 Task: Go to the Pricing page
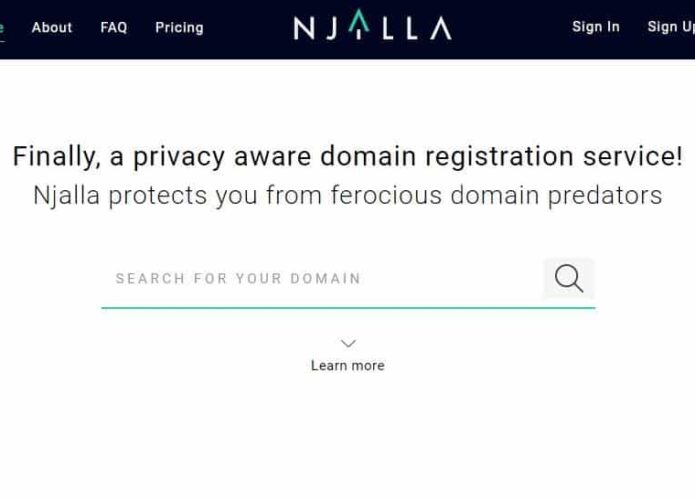180,28
